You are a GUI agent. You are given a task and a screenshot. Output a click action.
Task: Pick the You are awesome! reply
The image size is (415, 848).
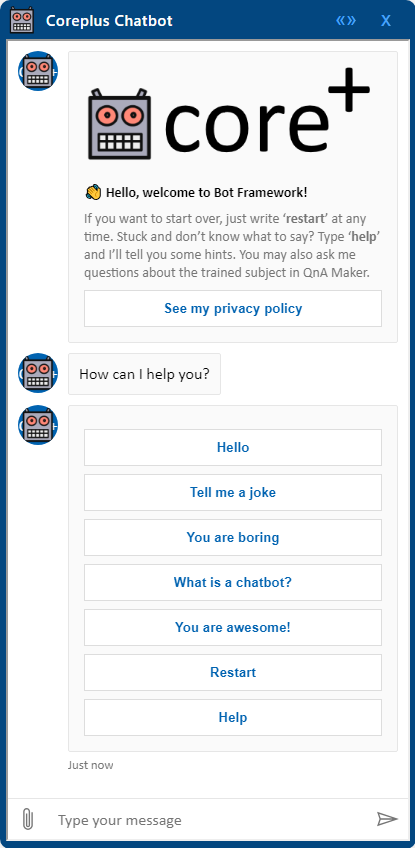(x=233, y=627)
